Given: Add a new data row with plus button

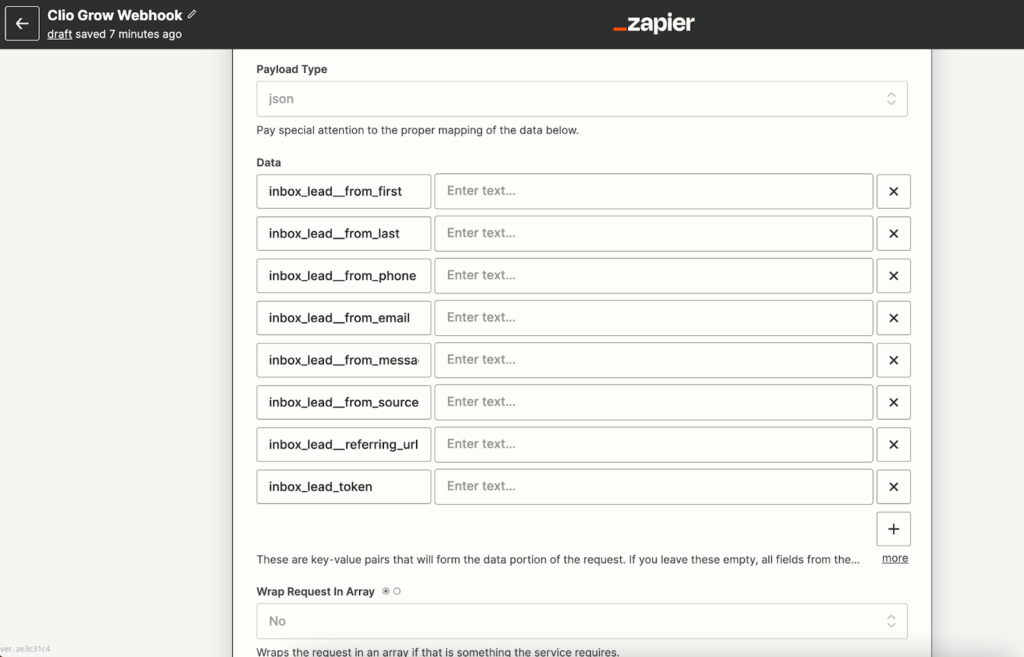Looking at the screenshot, I should point(893,529).
